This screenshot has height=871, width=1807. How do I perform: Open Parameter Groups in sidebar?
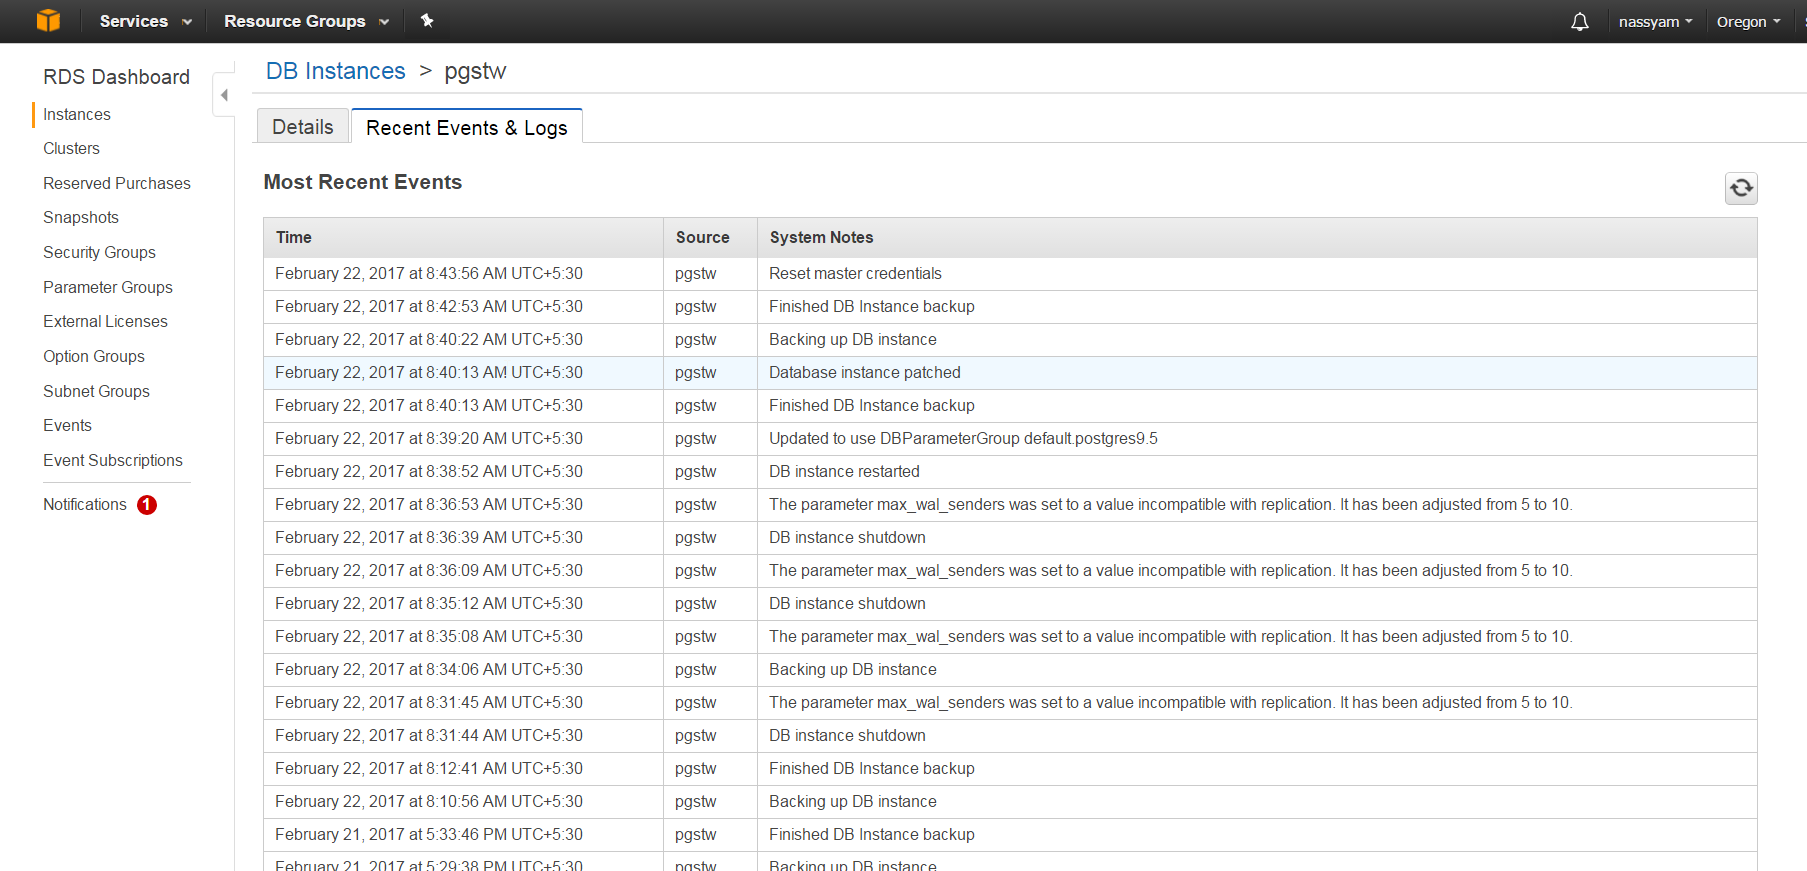pyautogui.click(x=108, y=287)
